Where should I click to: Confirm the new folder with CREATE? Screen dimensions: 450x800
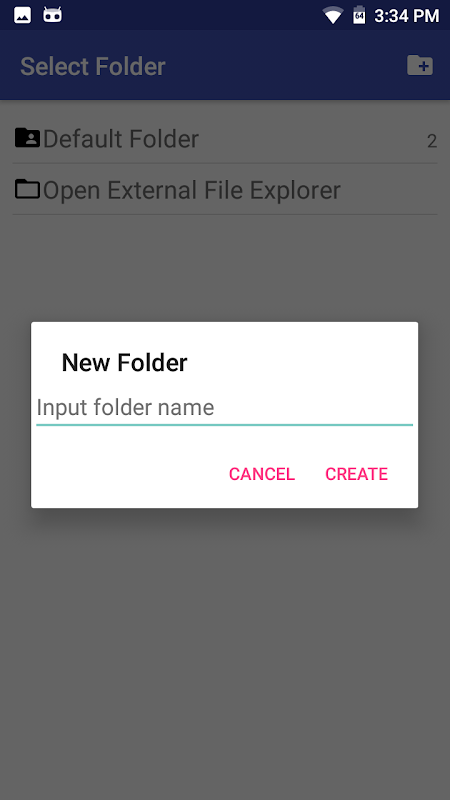click(x=357, y=474)
